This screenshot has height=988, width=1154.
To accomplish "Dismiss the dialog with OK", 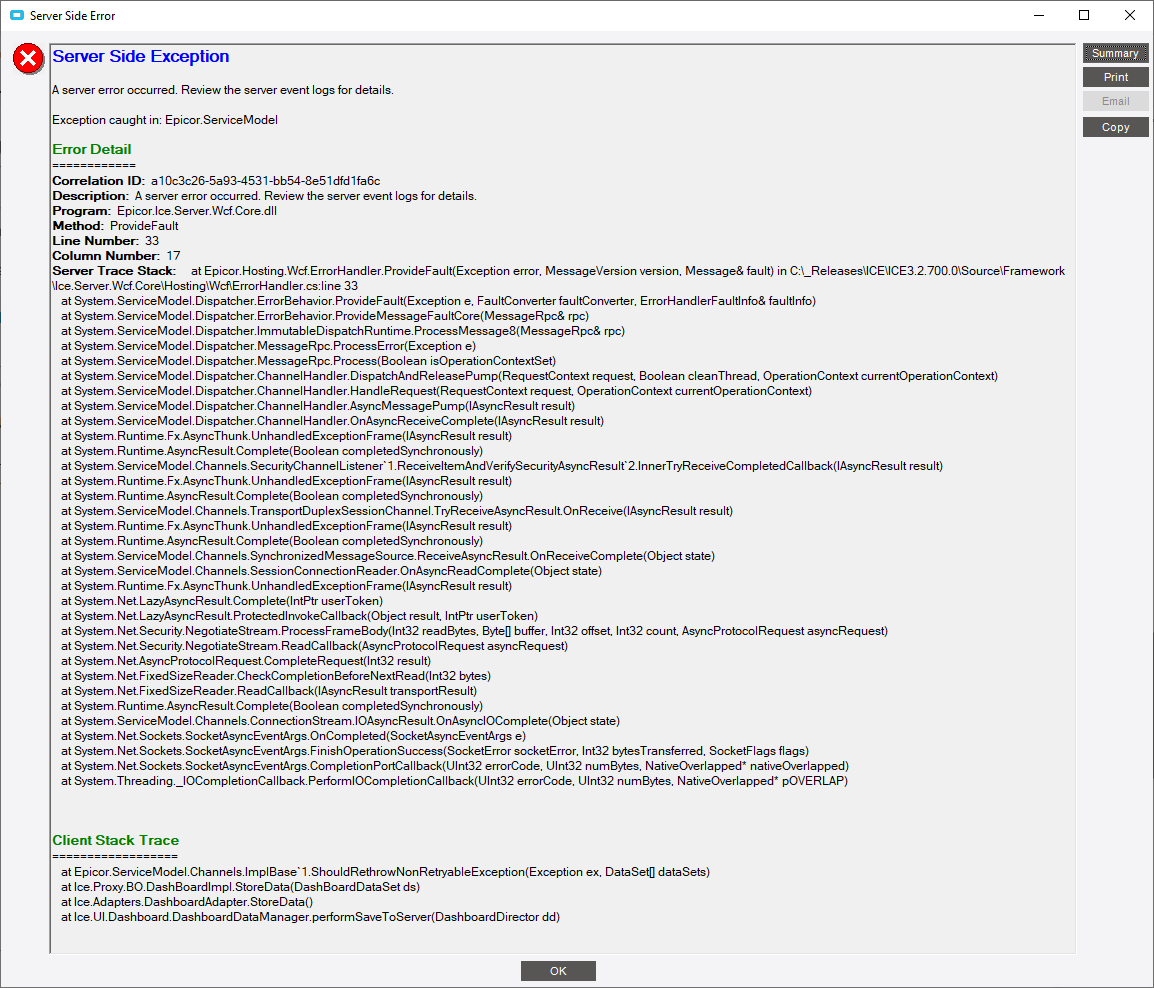I will (x=558, y=971).
